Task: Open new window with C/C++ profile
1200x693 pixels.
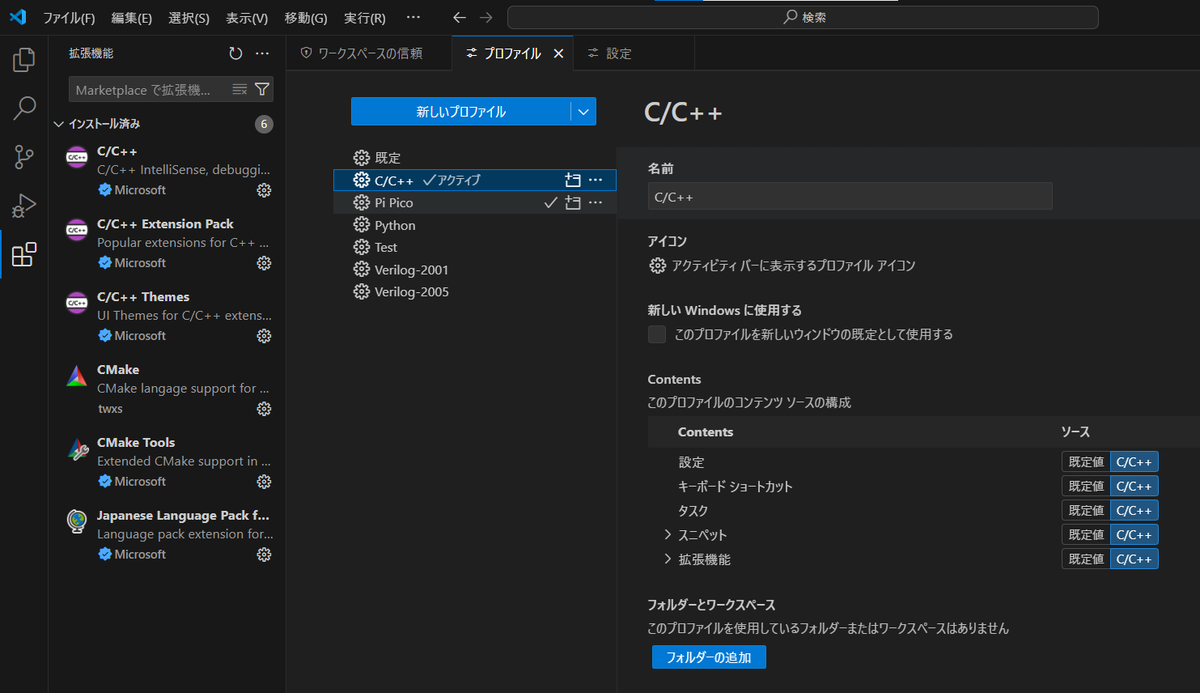Action: point(573,180)
